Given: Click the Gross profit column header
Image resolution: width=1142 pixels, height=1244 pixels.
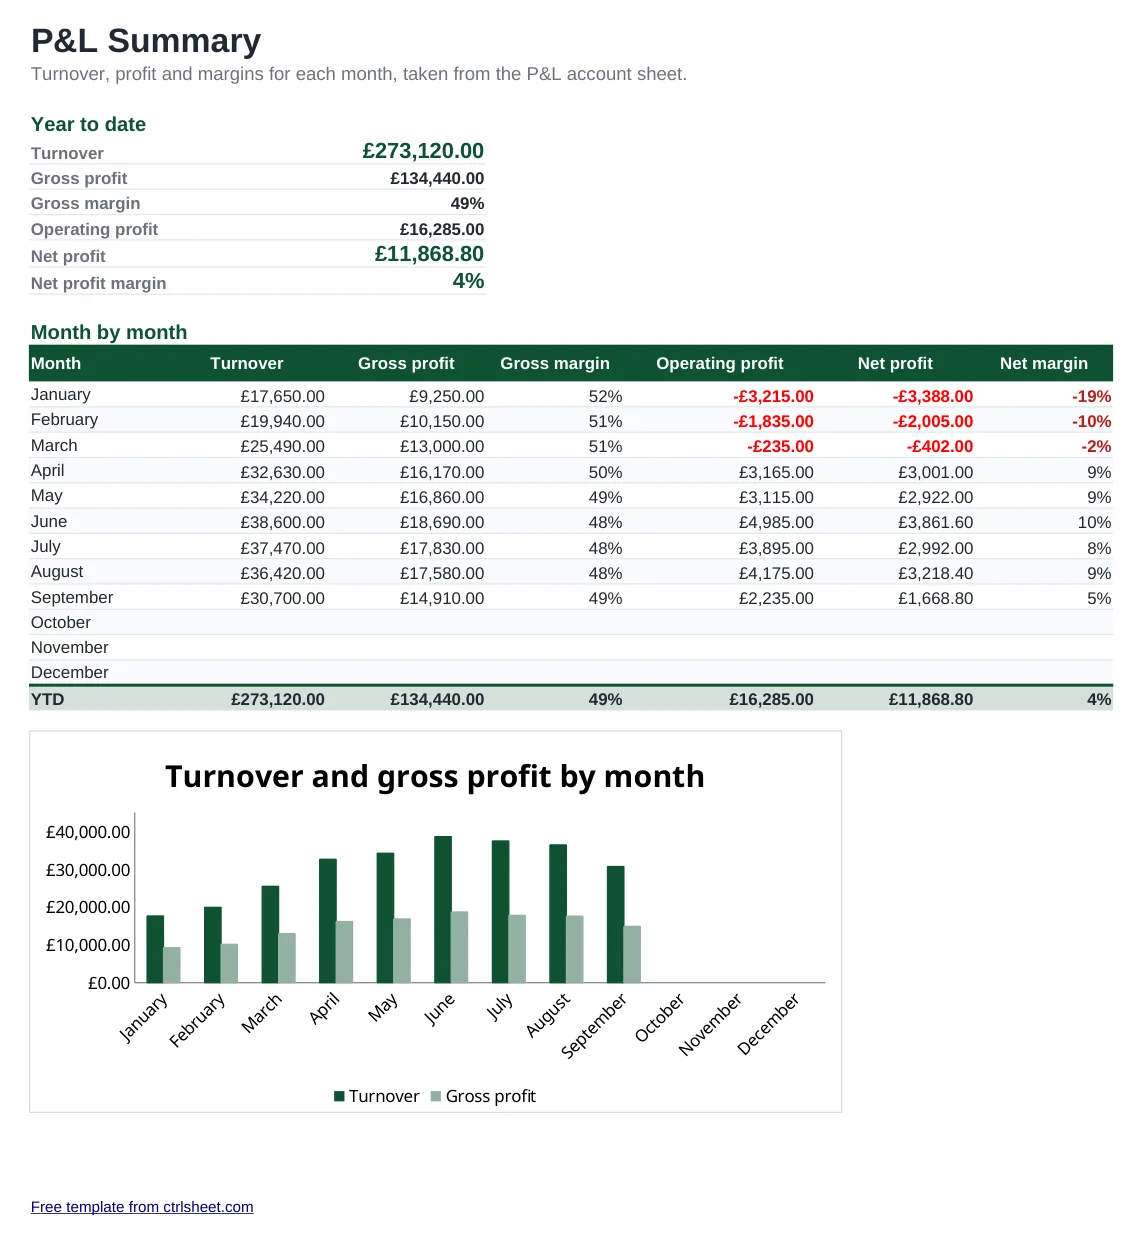Looking at the screenshot, I should (x=406, y=363).
